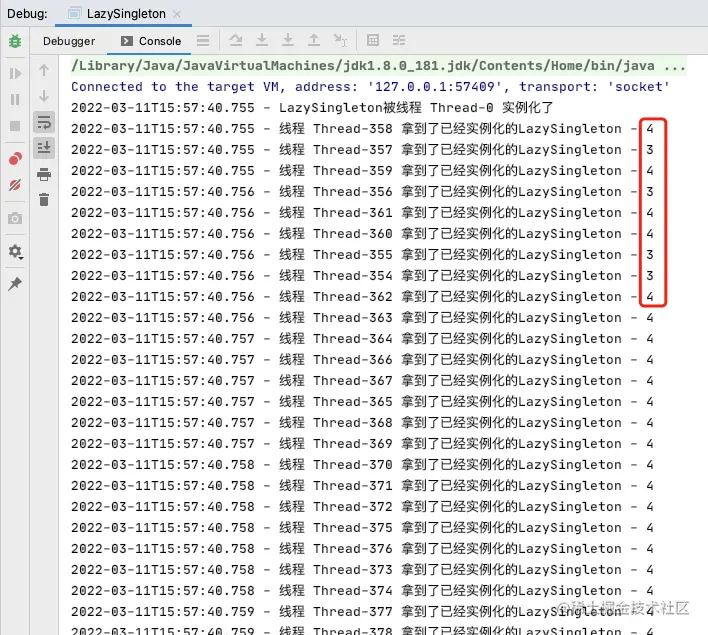Stop the LazySingleton debug session
The width and height of the screenshot is (708, 635).
coord(15,126)
